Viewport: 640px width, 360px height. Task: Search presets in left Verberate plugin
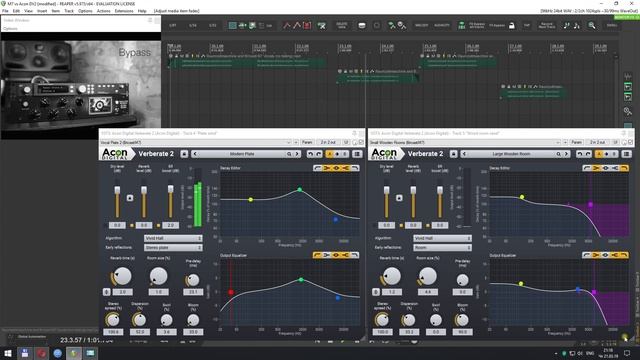(289, 154)
